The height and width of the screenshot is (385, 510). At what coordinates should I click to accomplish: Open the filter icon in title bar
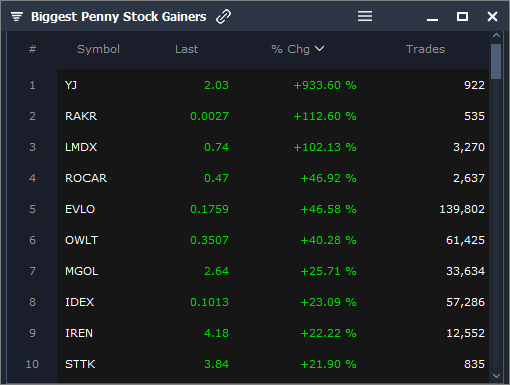coord(17,16)
